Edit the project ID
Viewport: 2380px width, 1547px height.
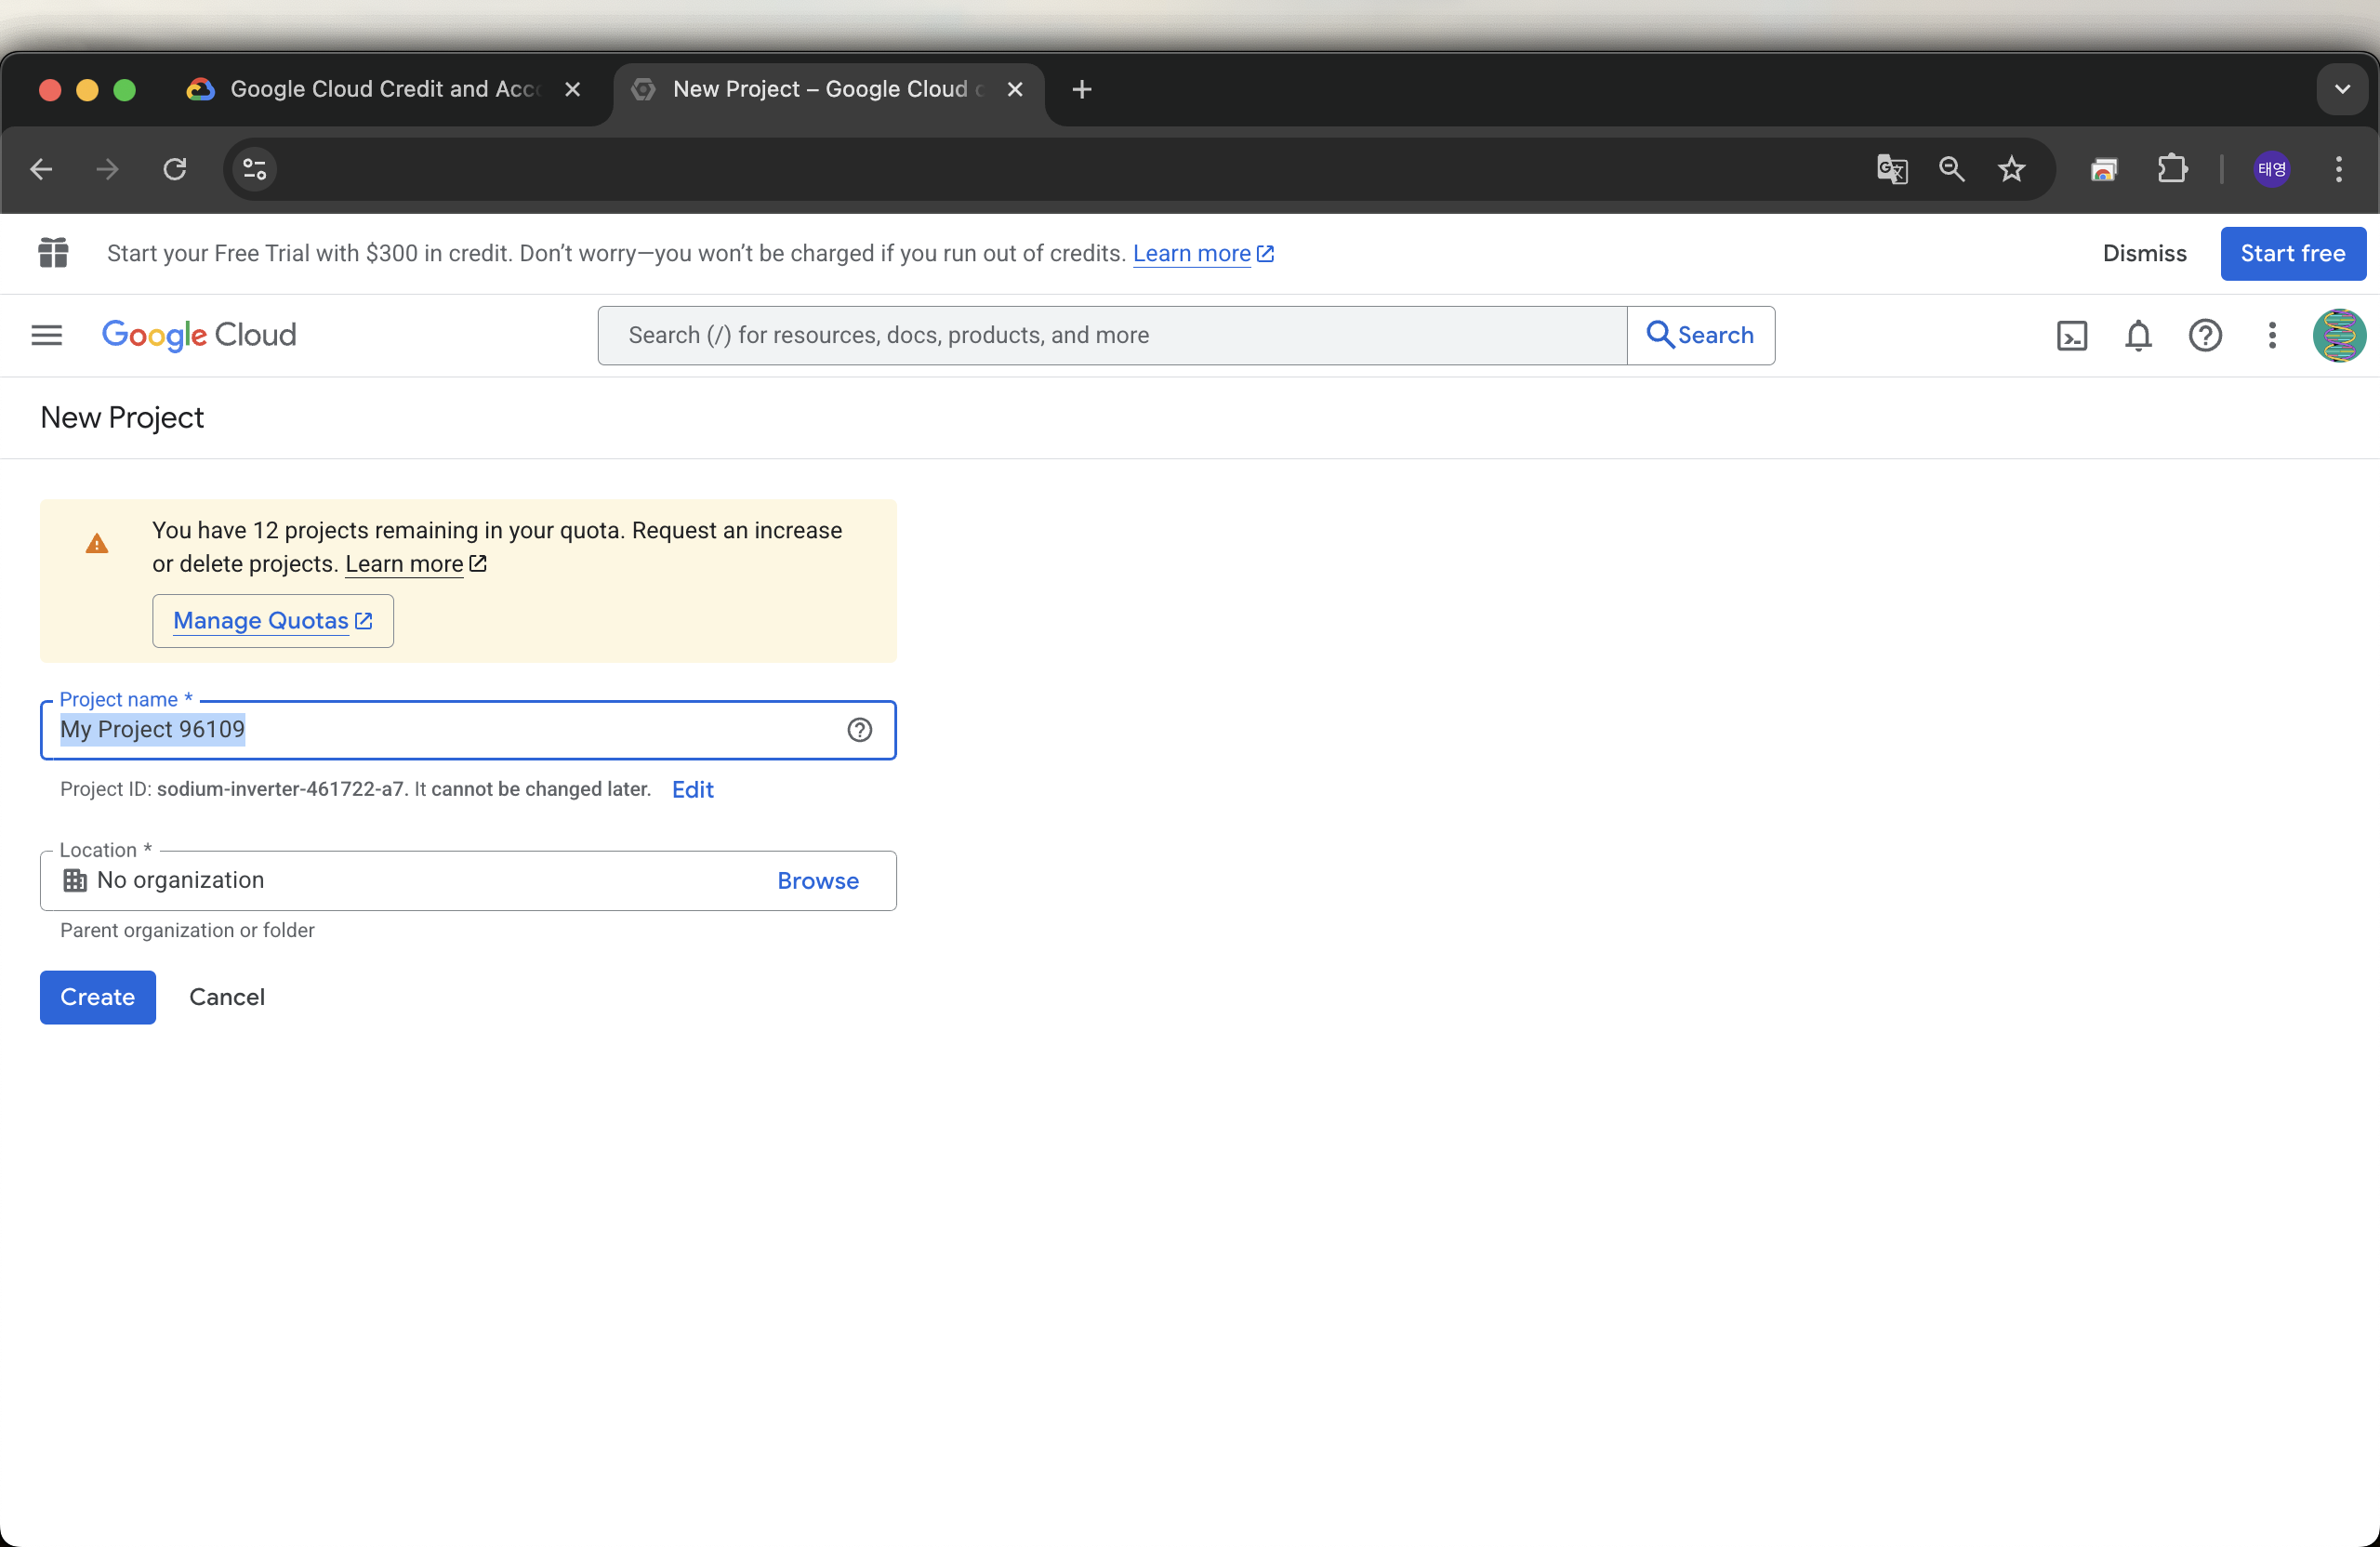coord(692,789)
